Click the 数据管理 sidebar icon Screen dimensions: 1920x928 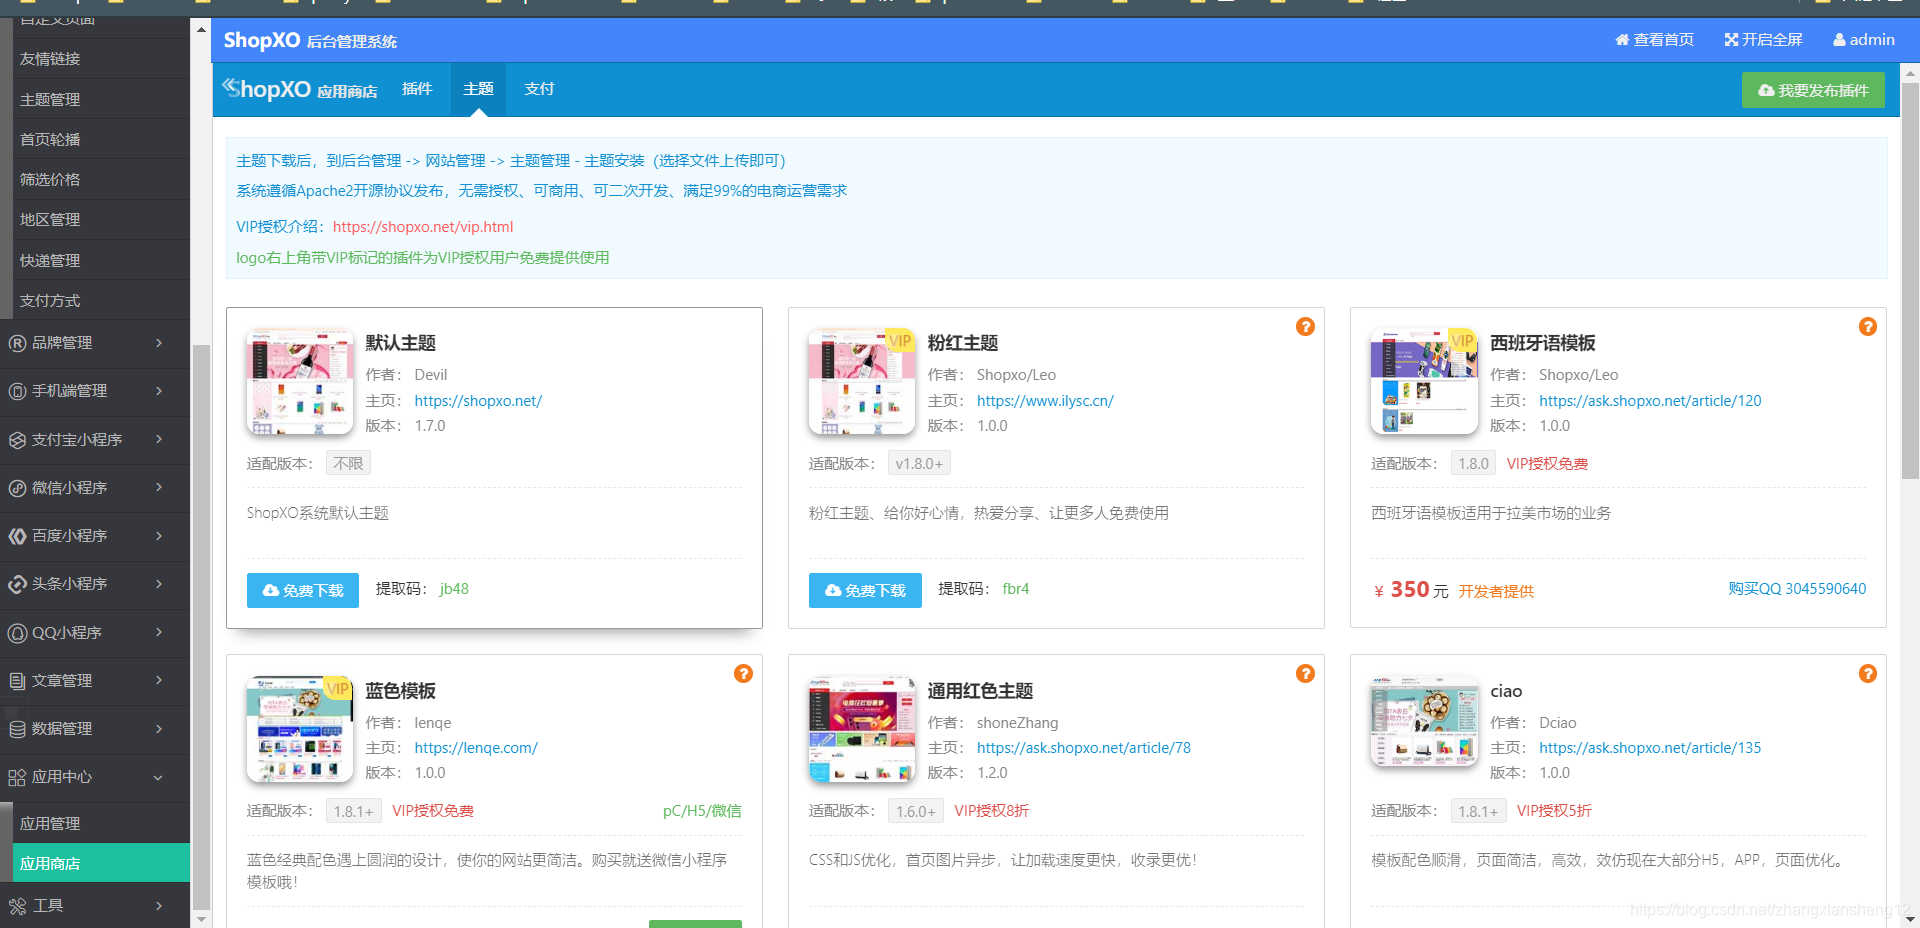pyautogui.click(x=17, y=729)
